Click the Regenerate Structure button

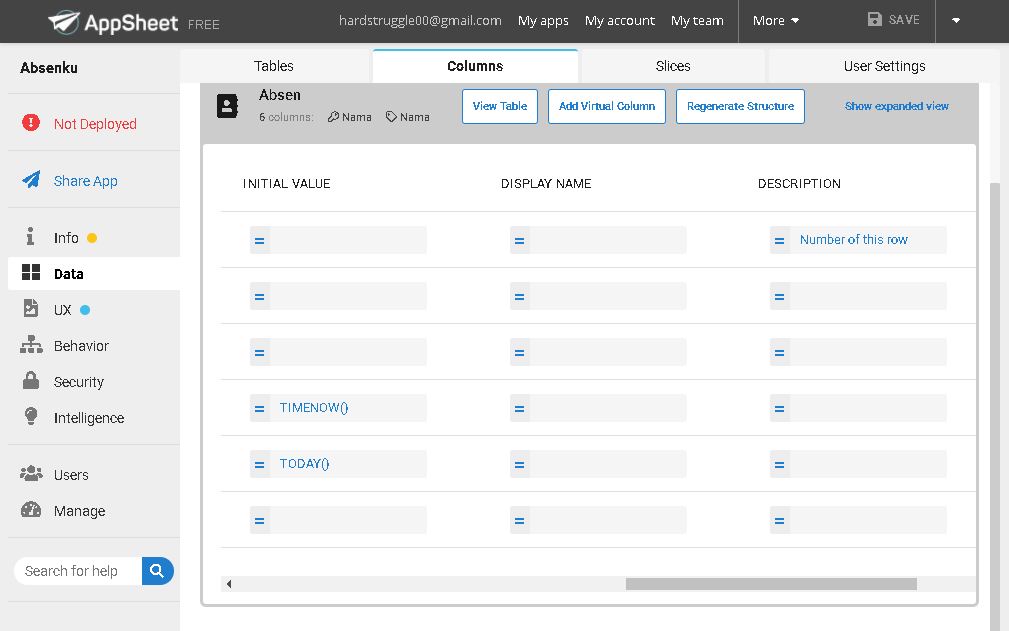click(740, 105)
